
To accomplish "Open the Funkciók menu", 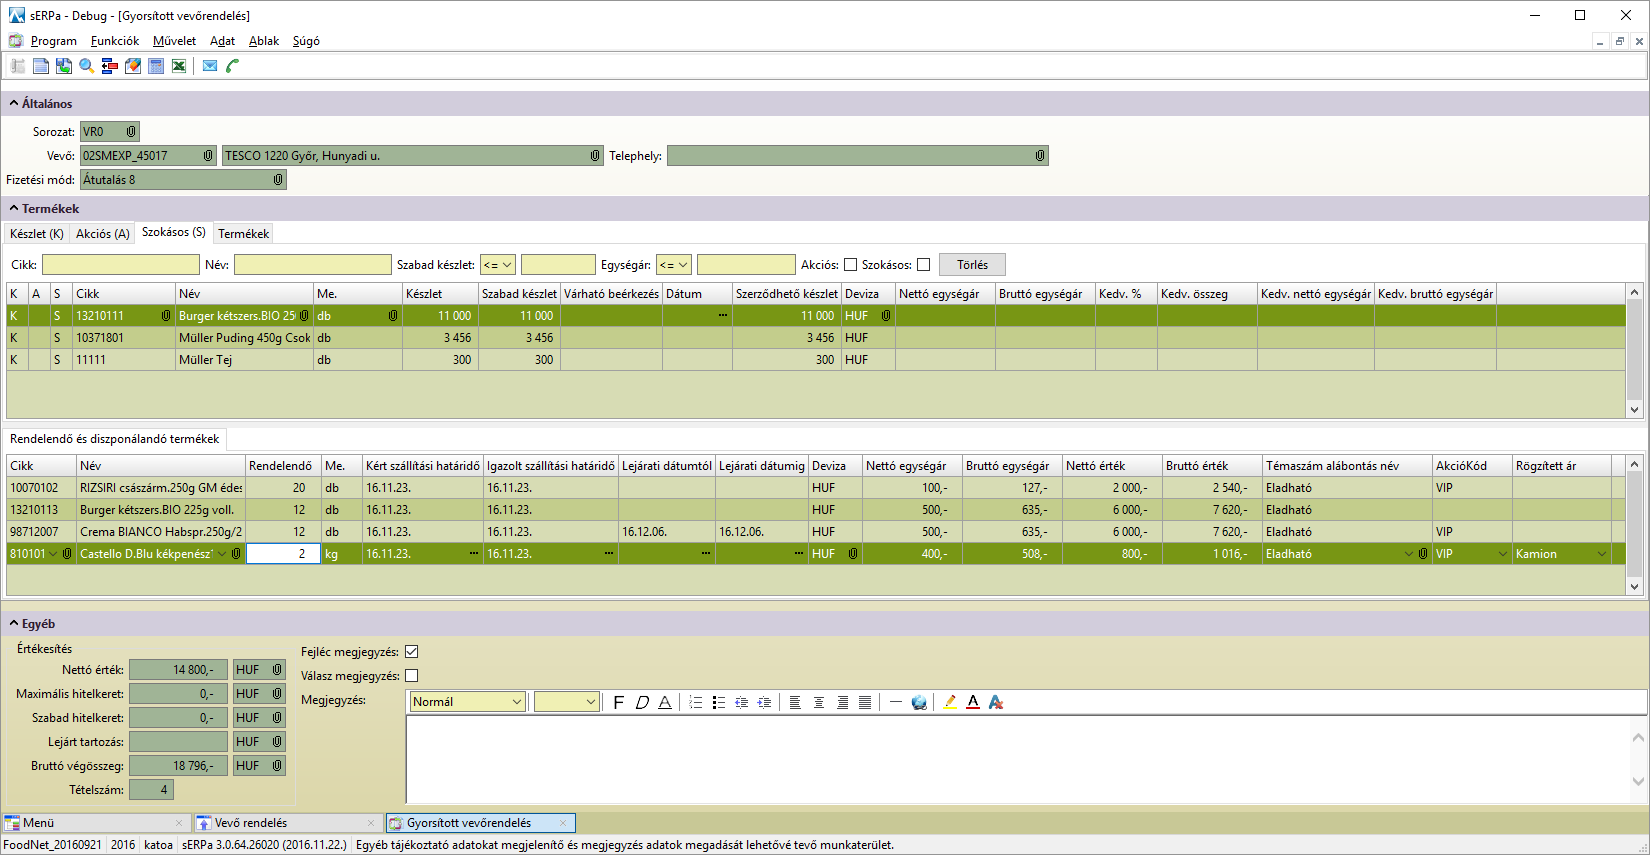I will tap(115, 41).
